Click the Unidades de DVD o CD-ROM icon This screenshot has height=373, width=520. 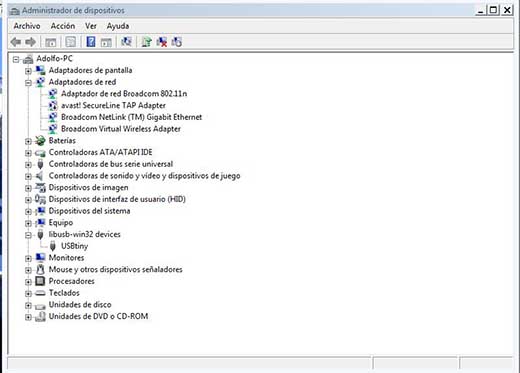pyautogui.click(x=40, y=316)
